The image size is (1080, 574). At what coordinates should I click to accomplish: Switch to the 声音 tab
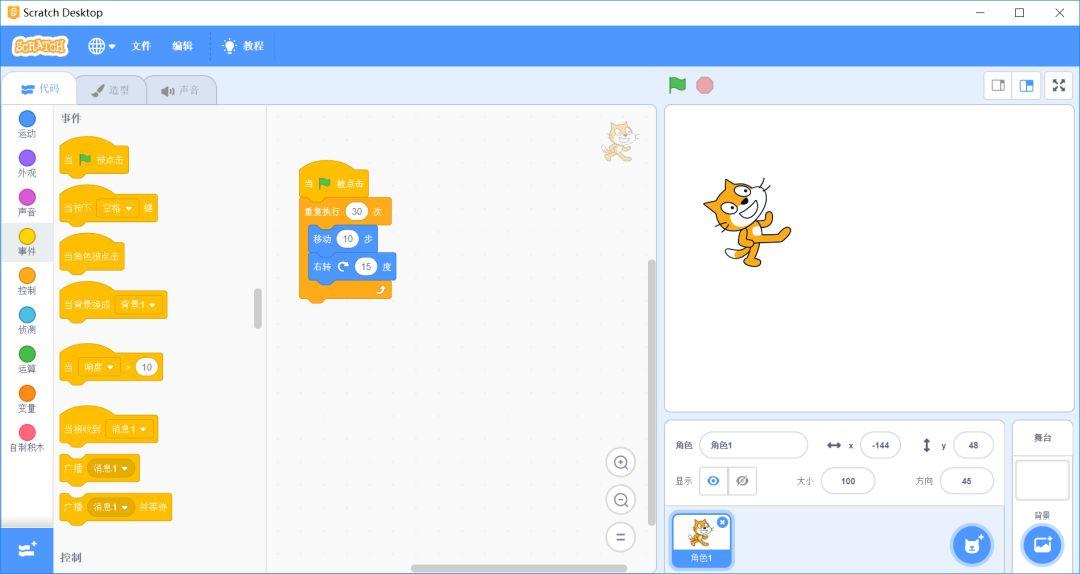click(x=180, y=90)
